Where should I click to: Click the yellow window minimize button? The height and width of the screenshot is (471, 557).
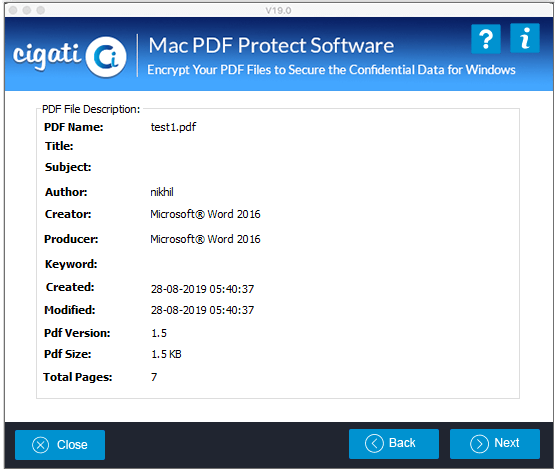tap(27, 10)
